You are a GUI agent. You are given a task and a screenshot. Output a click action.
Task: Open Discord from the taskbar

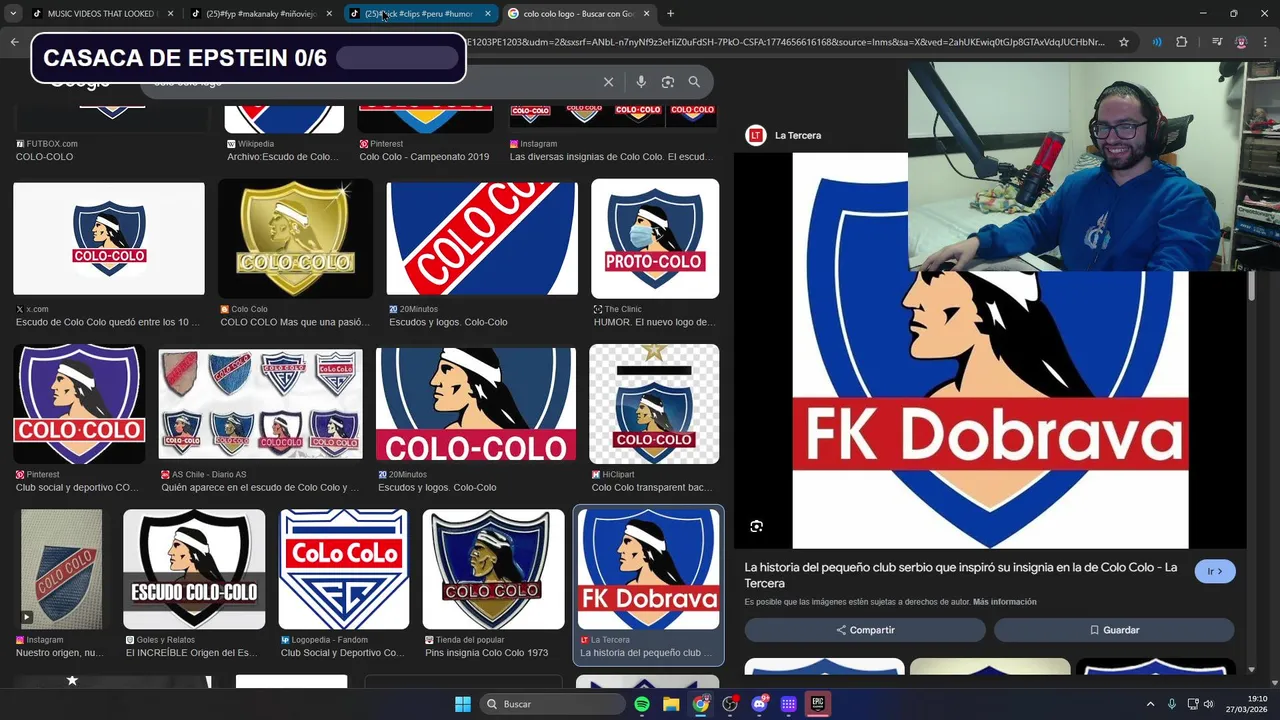[x=759, y=704]
